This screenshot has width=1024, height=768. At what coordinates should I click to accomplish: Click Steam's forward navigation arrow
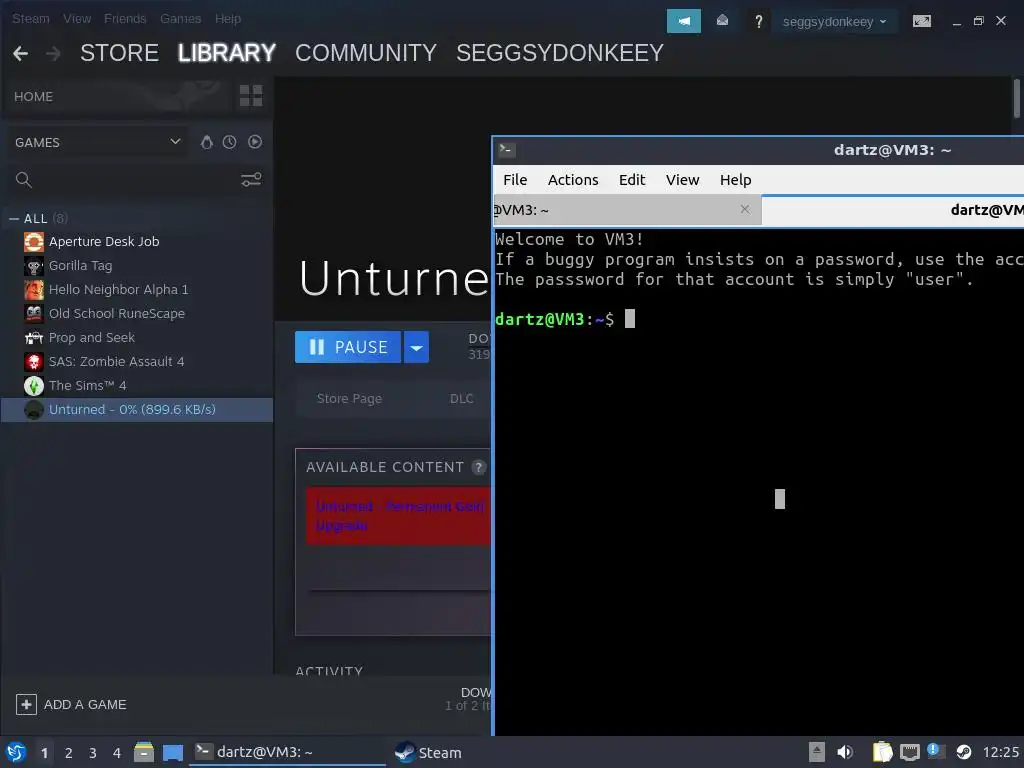point(53,53)
